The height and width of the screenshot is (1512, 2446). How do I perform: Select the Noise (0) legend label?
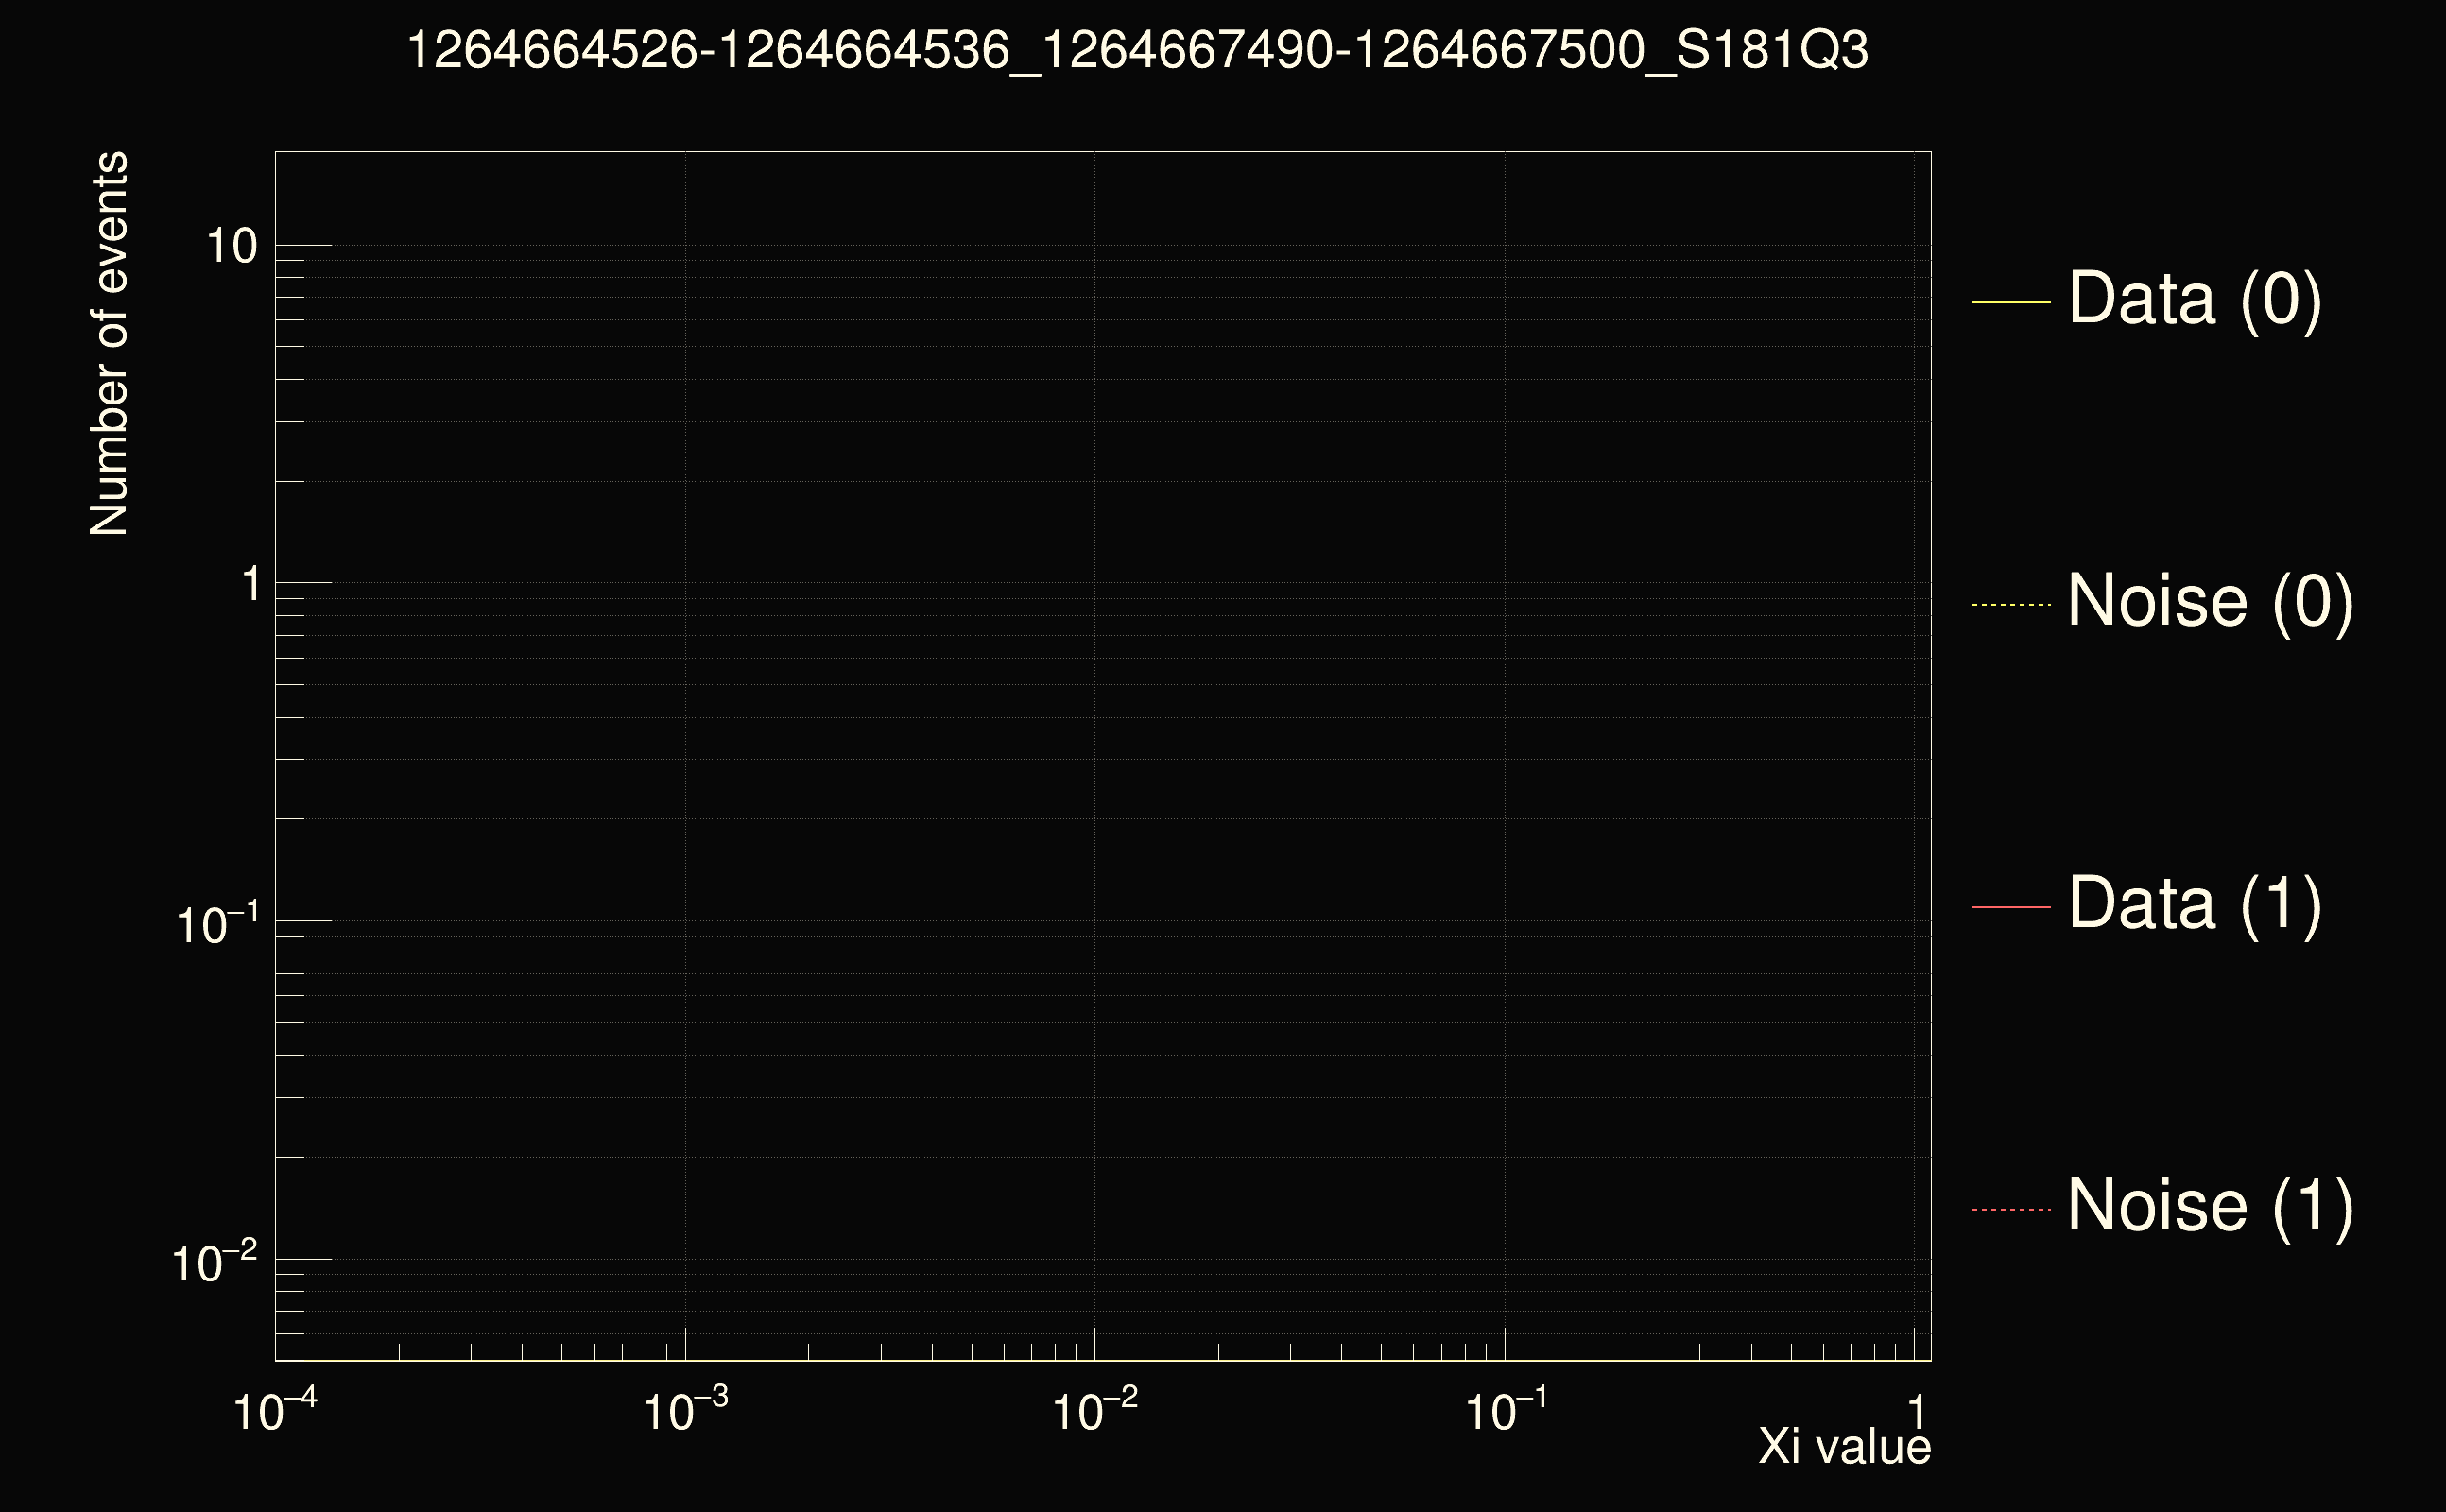pos(2210,601)
